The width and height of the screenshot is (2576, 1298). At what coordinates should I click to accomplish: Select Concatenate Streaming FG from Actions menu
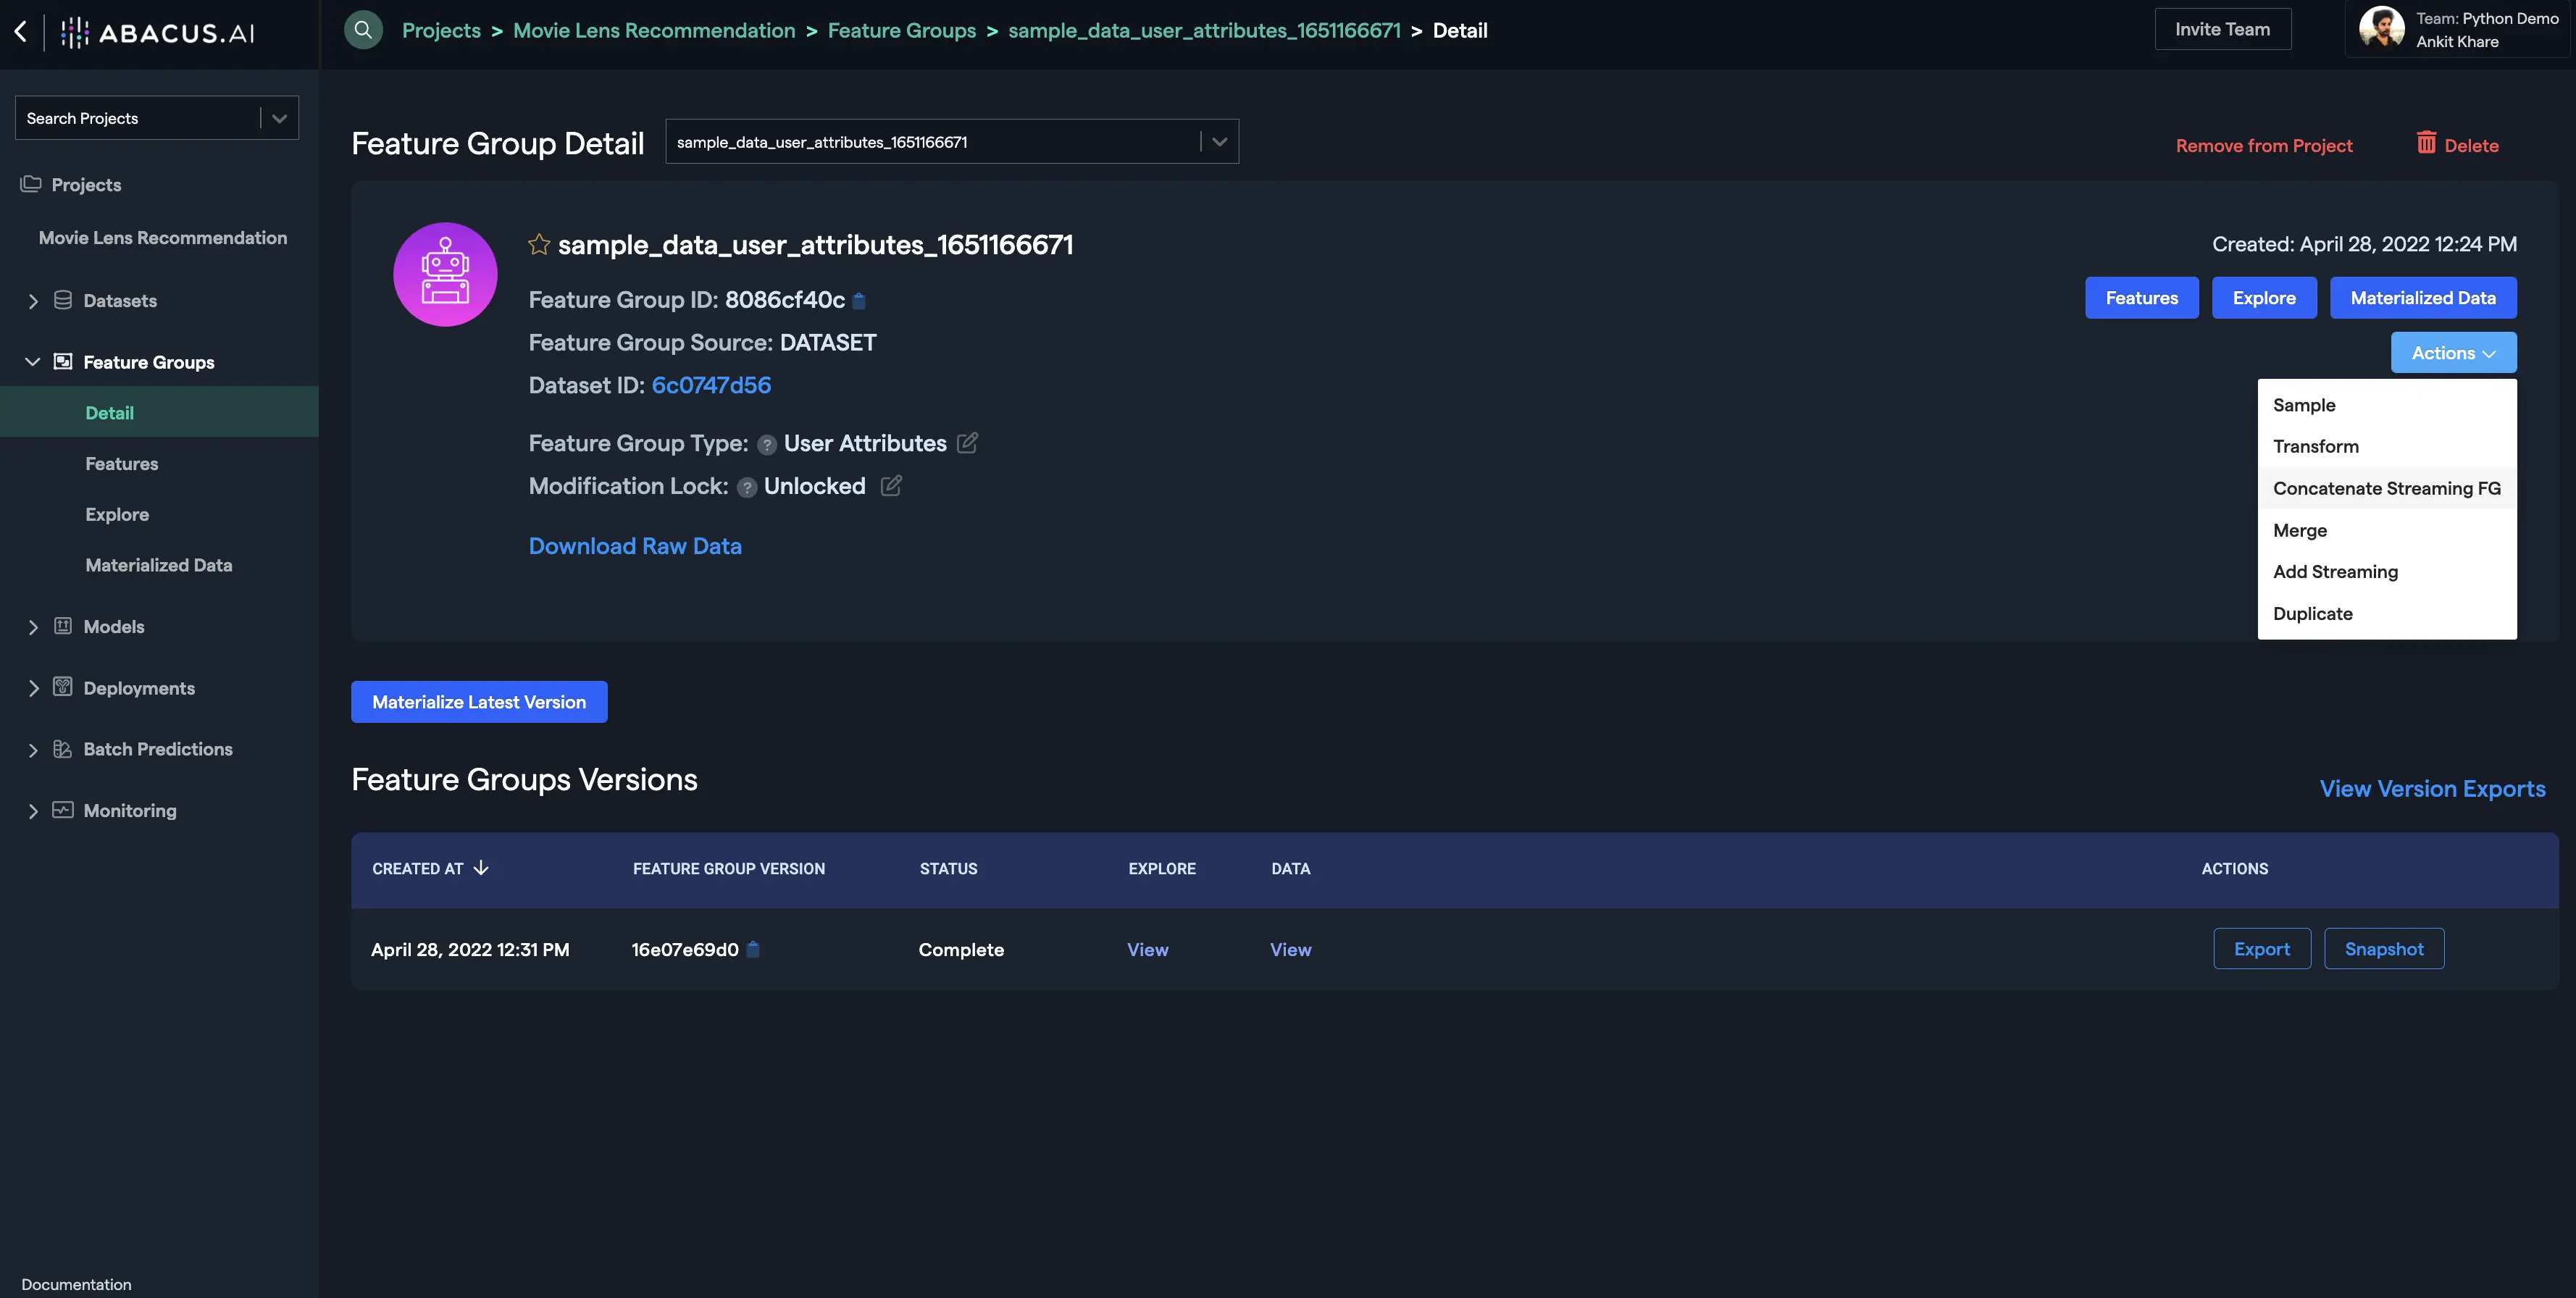tap(2386, 488)
